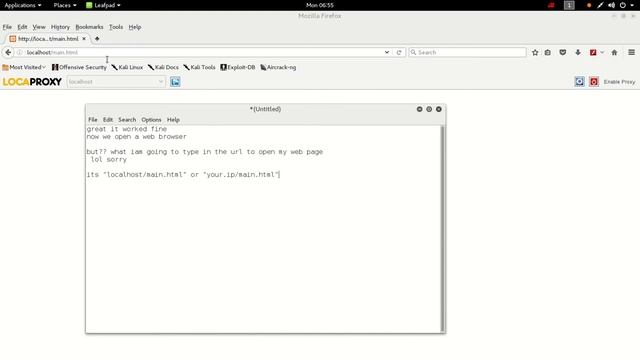
Task: Click Enable Proxy button
Action: coord(619,82)
